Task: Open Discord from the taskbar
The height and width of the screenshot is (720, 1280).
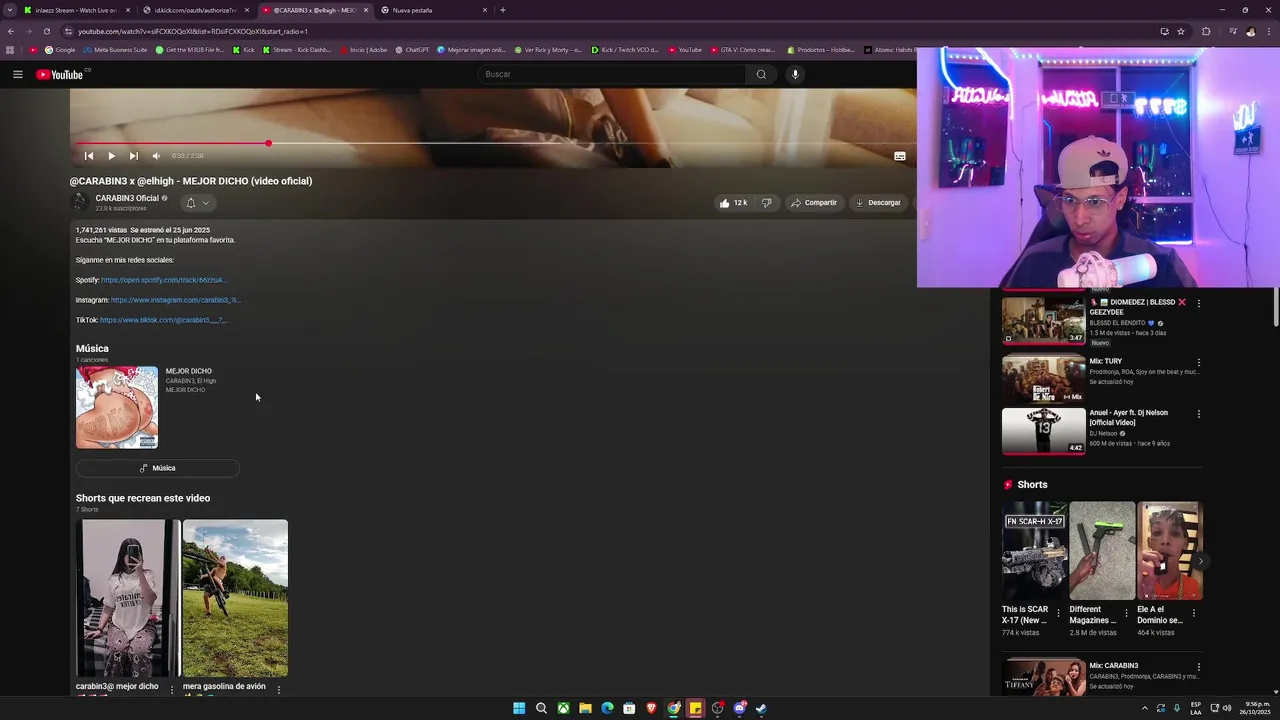Action: pyautogui.click(x=739, y=708)
